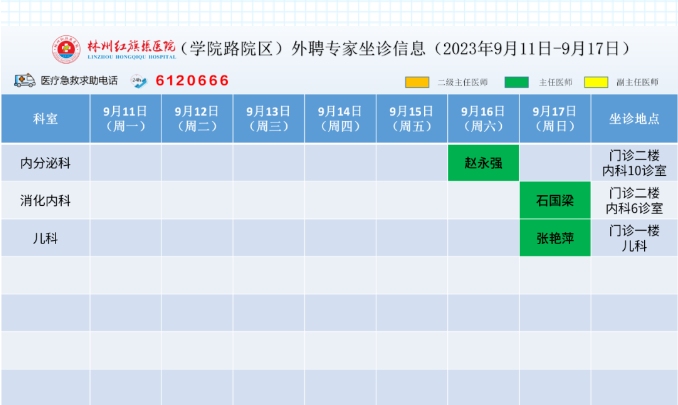Image resolution: width=678 pixels, height=405 pixels.
Task: Click the 外聘专家坐诊信息 title text
Action: (358, 49)
